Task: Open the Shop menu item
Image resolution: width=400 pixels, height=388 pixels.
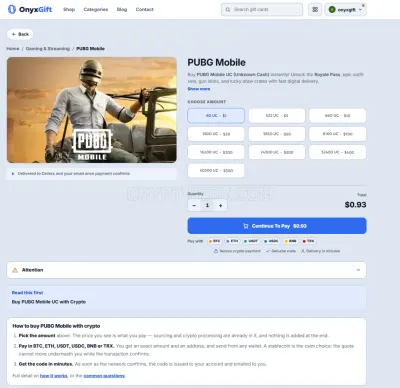Action: coord(69,9)
